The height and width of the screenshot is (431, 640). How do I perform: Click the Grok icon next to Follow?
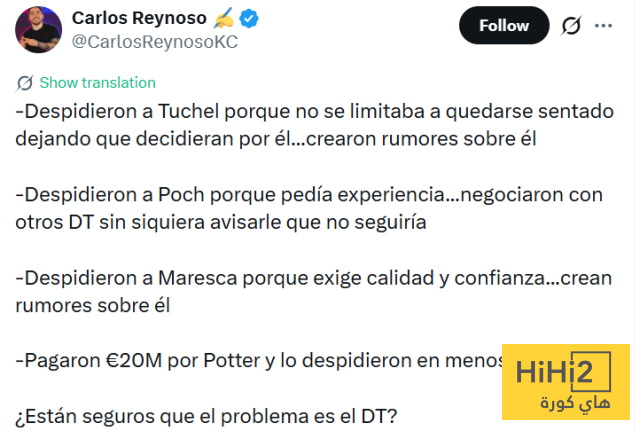(x=571, y=26)
